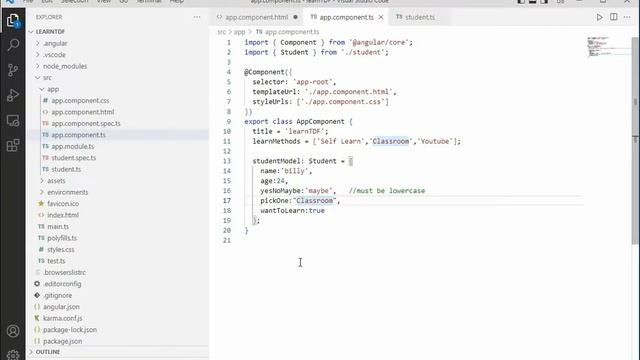Screen dimensions: 640x360
Task: Open editor more actions ellipsis
Action: pos(627,17)
